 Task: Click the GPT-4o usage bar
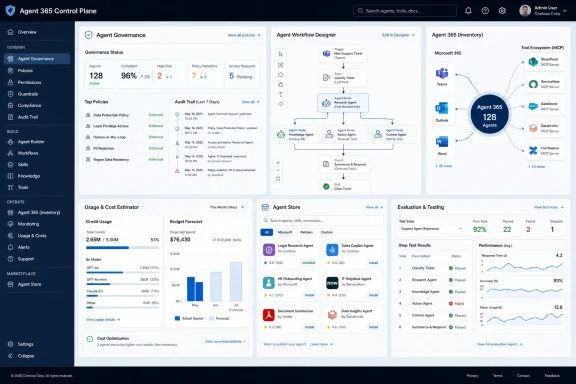point(122,272)
